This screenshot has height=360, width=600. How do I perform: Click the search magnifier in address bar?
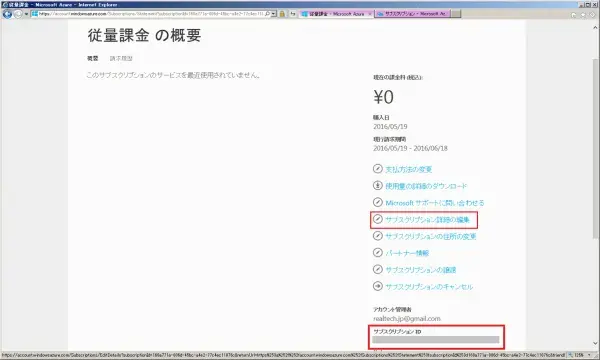[x=267, y=14]
